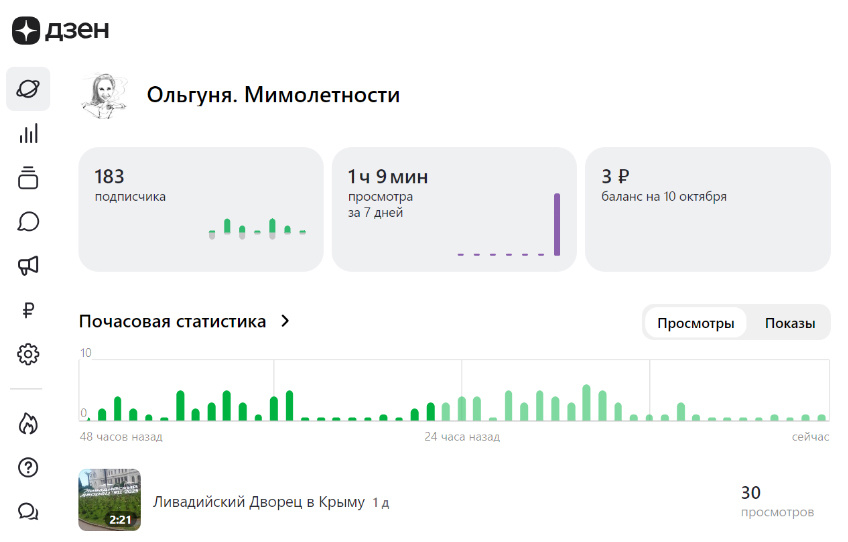Click the tall purple bar in watch-time card

[557, 224]
